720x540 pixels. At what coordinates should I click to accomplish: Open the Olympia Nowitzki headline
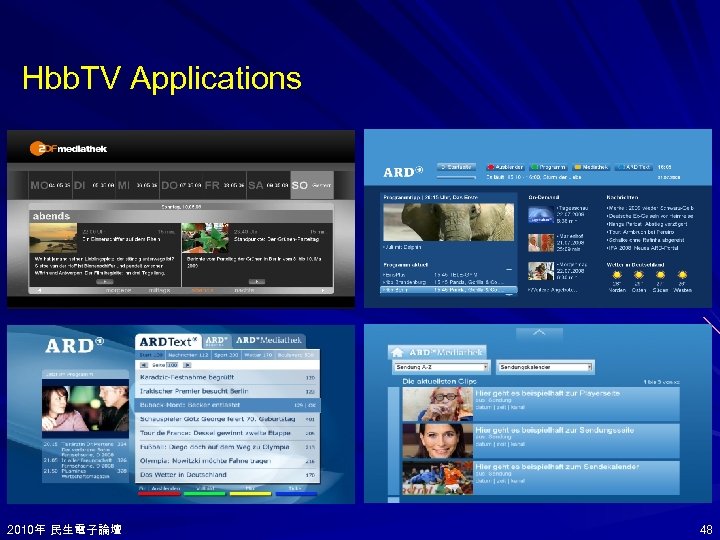tap(227, 461)
